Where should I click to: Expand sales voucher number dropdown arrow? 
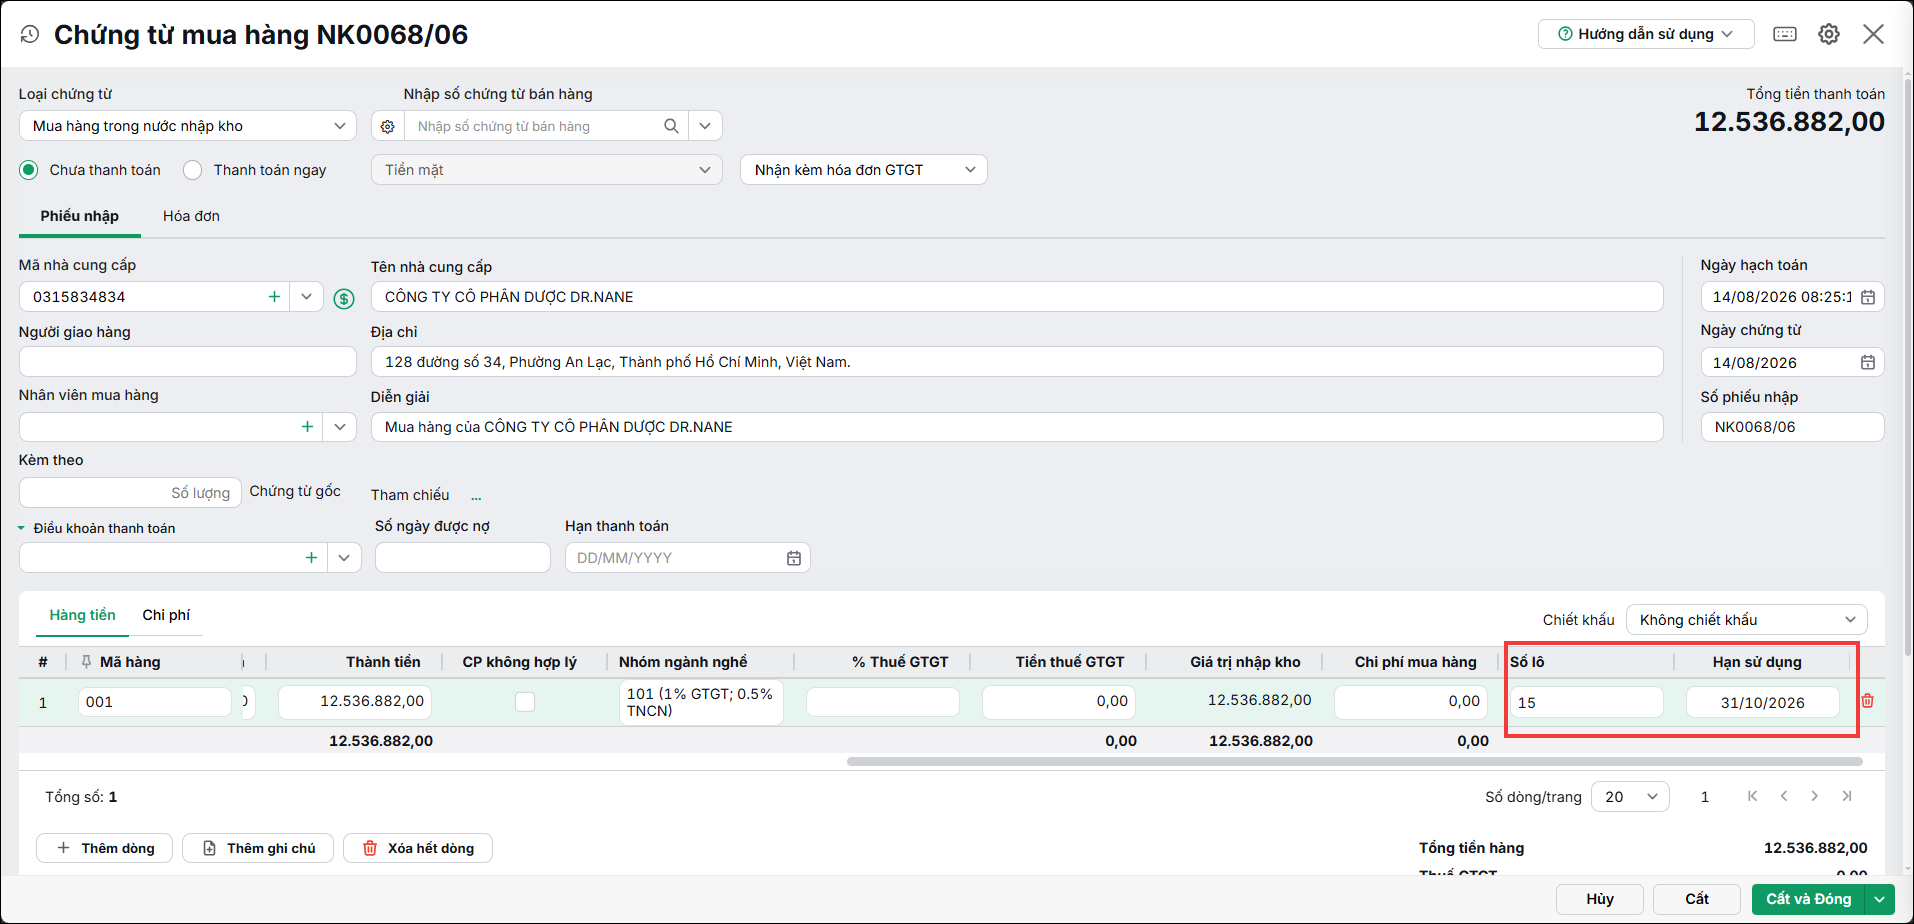pyautogui.click(x=705, y=126)
